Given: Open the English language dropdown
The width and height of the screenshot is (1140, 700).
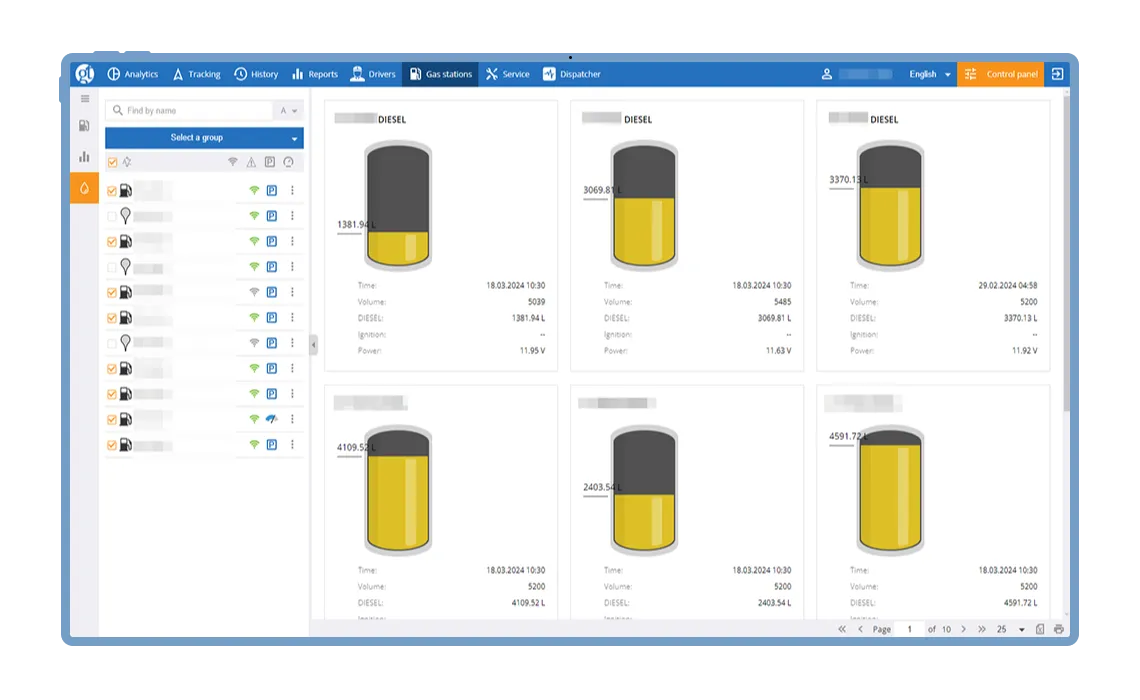Looking at the screenshot, I should (x=929, y=74).
